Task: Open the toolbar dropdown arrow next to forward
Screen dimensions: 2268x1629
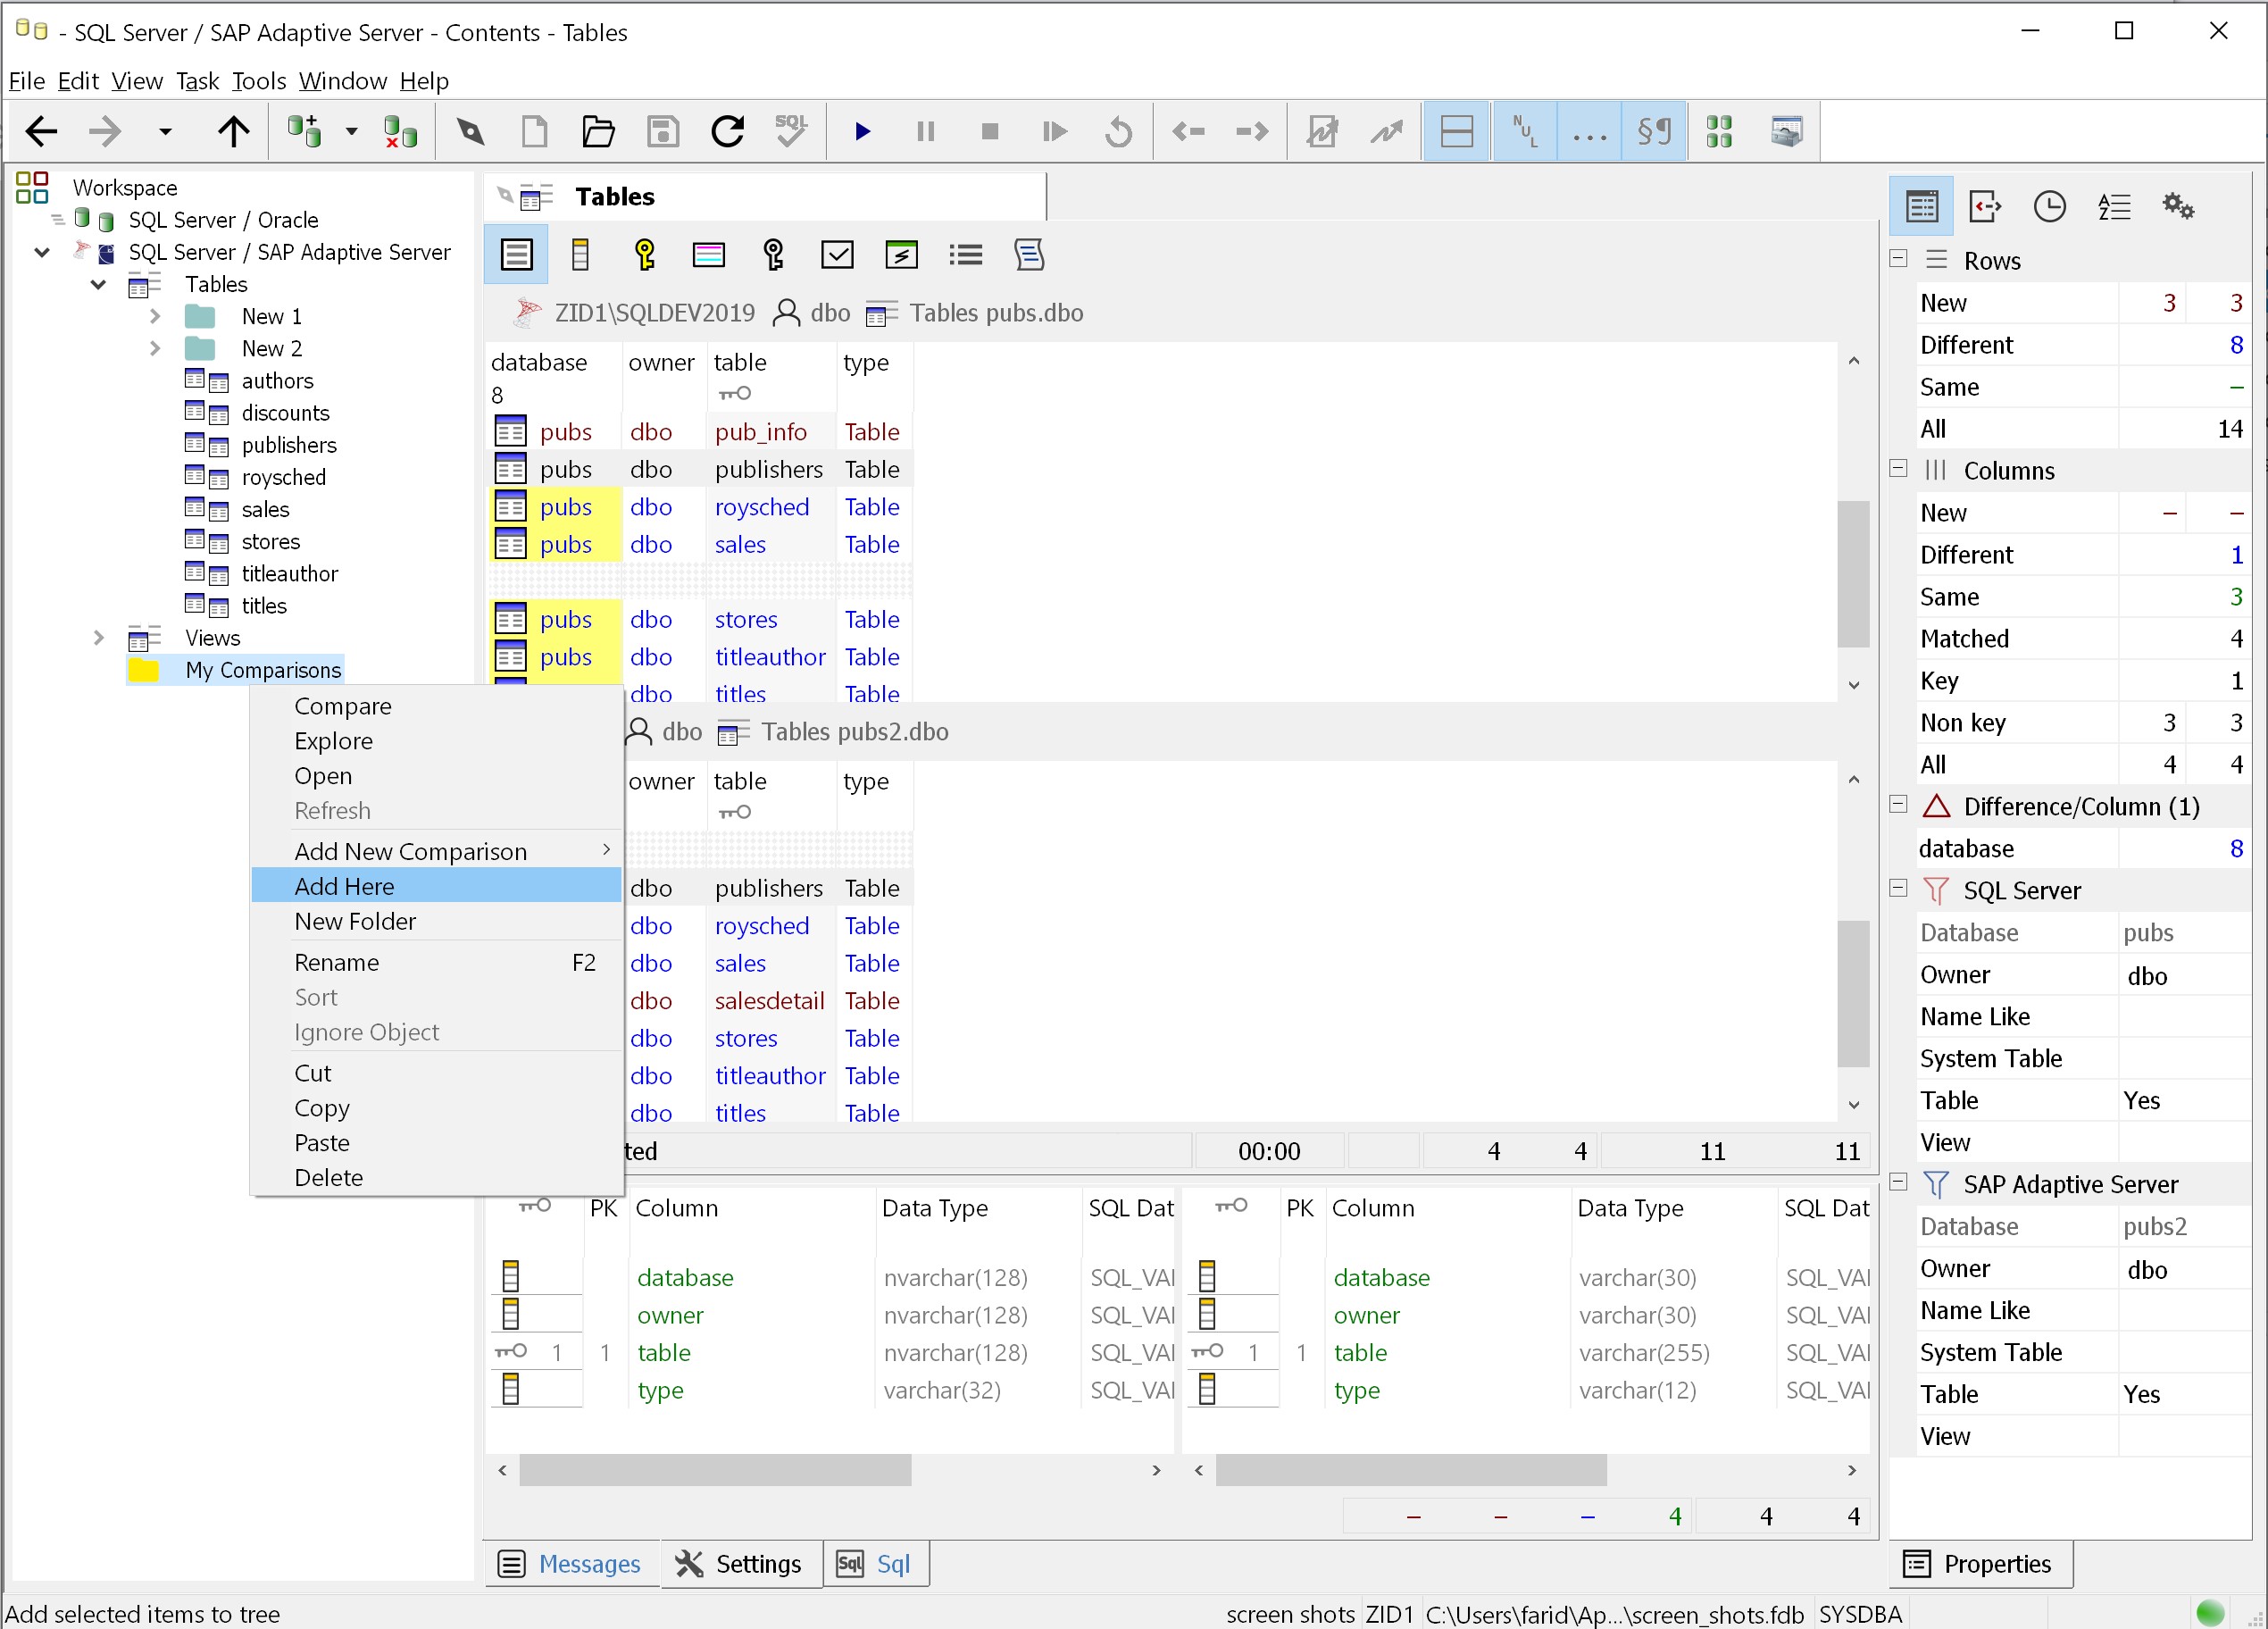Action: (x=166, y=131)
